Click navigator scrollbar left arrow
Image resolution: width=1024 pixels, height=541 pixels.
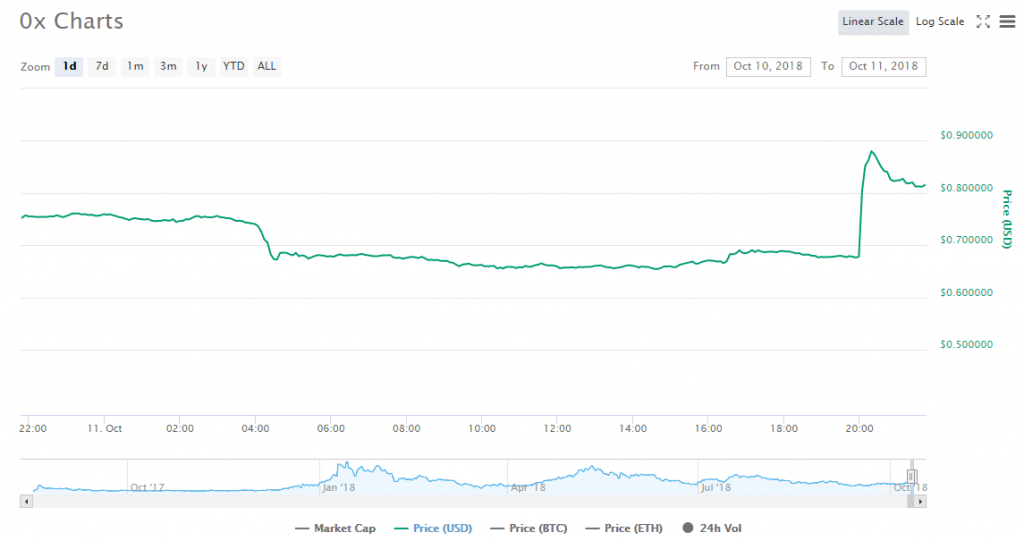pyautogui.click(x=25, y=500)
